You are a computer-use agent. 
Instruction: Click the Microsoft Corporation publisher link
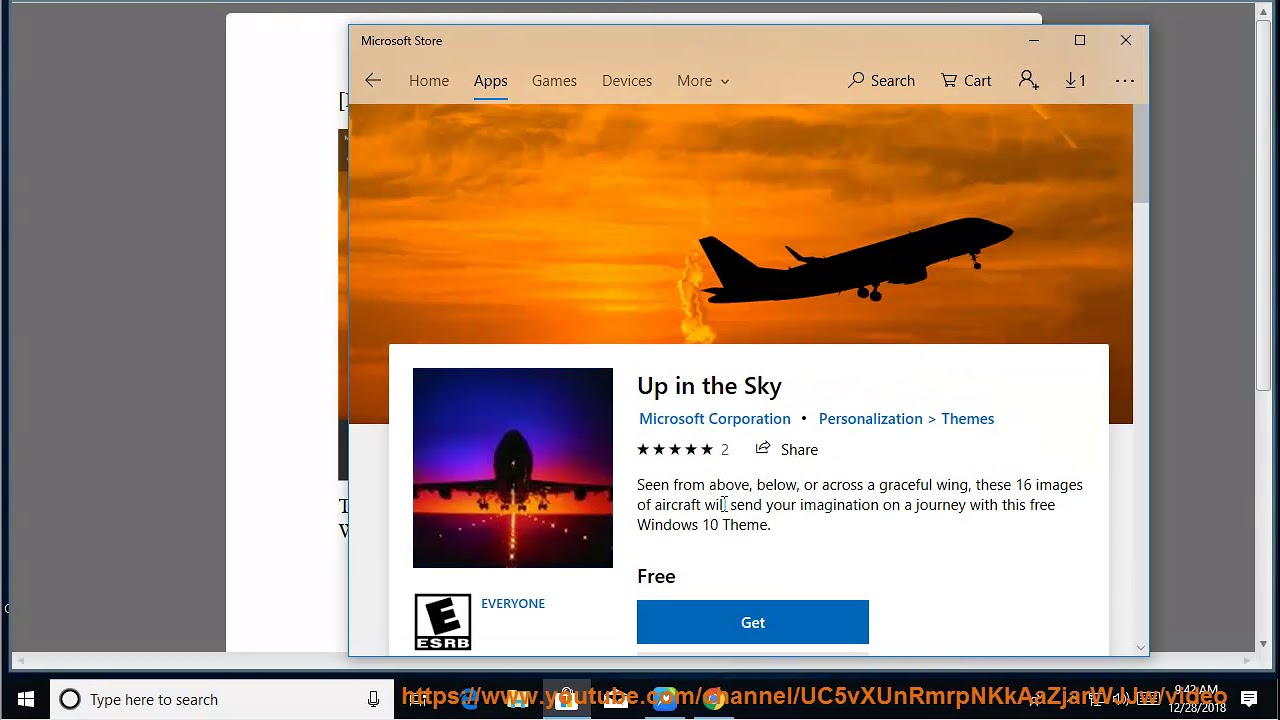pyautogui.click(x=715, y=419)
